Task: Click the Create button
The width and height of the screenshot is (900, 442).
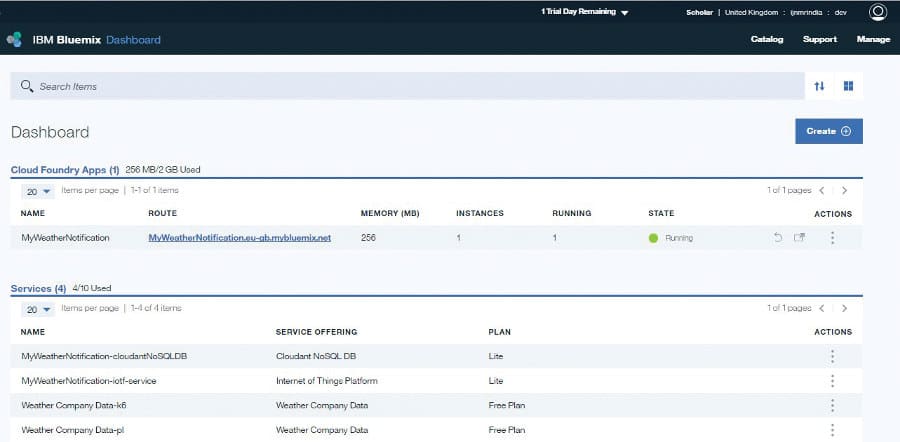Action: coord(828,131)
